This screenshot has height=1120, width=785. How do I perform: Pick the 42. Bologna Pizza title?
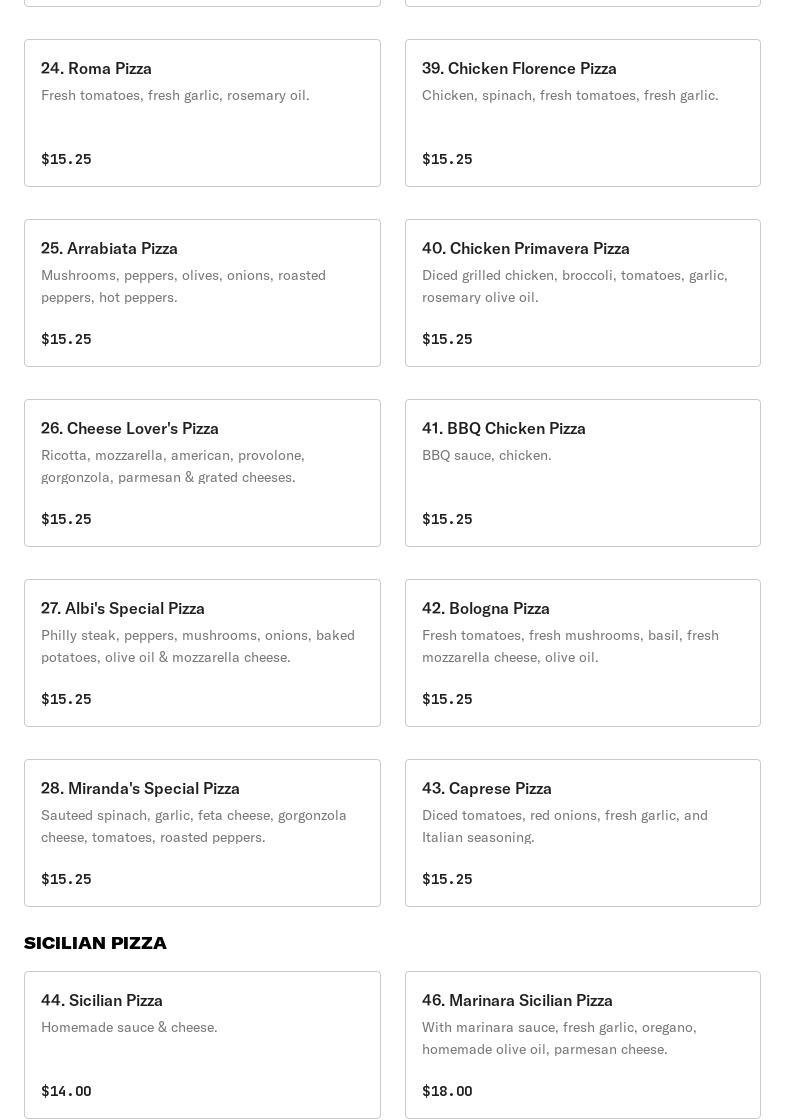(486, 608)
